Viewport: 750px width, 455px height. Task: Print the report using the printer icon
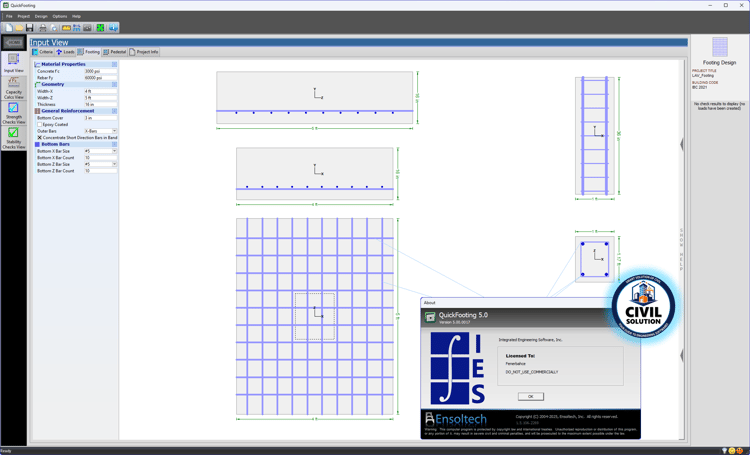click(43, 28)
